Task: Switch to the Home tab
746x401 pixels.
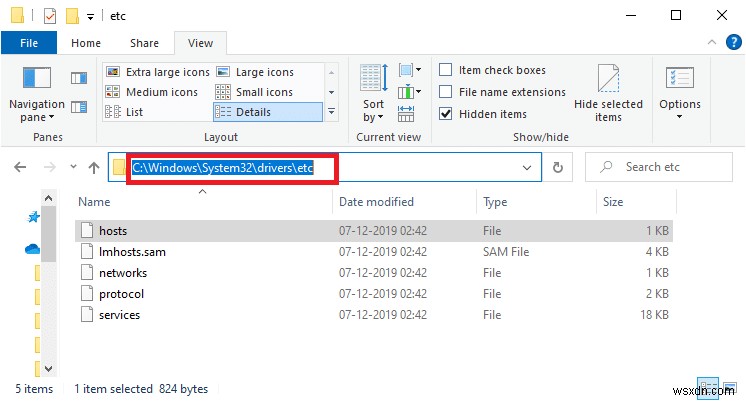Action: click(86, 43)
